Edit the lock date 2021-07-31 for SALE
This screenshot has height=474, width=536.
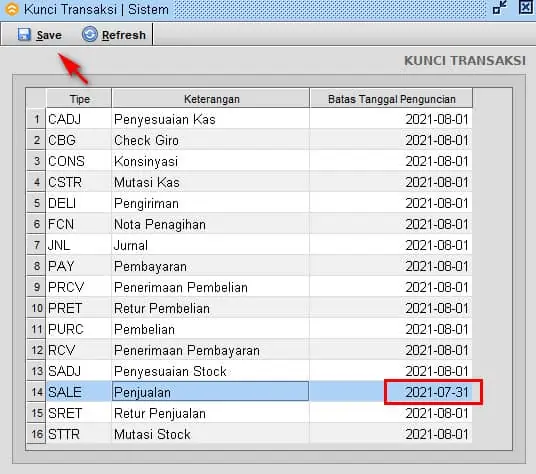pyautogui.click(x=391, y=392)
